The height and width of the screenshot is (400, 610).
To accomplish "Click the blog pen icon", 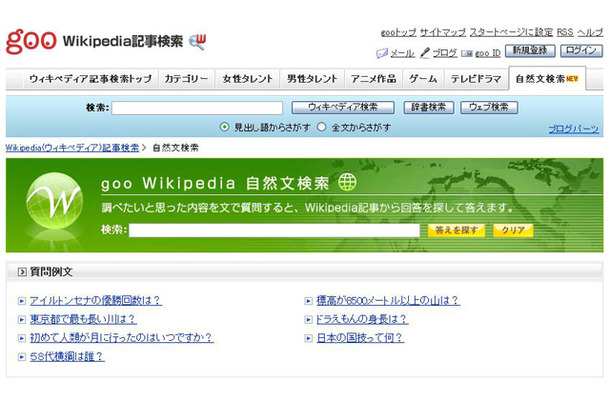I will pos(425,53).
